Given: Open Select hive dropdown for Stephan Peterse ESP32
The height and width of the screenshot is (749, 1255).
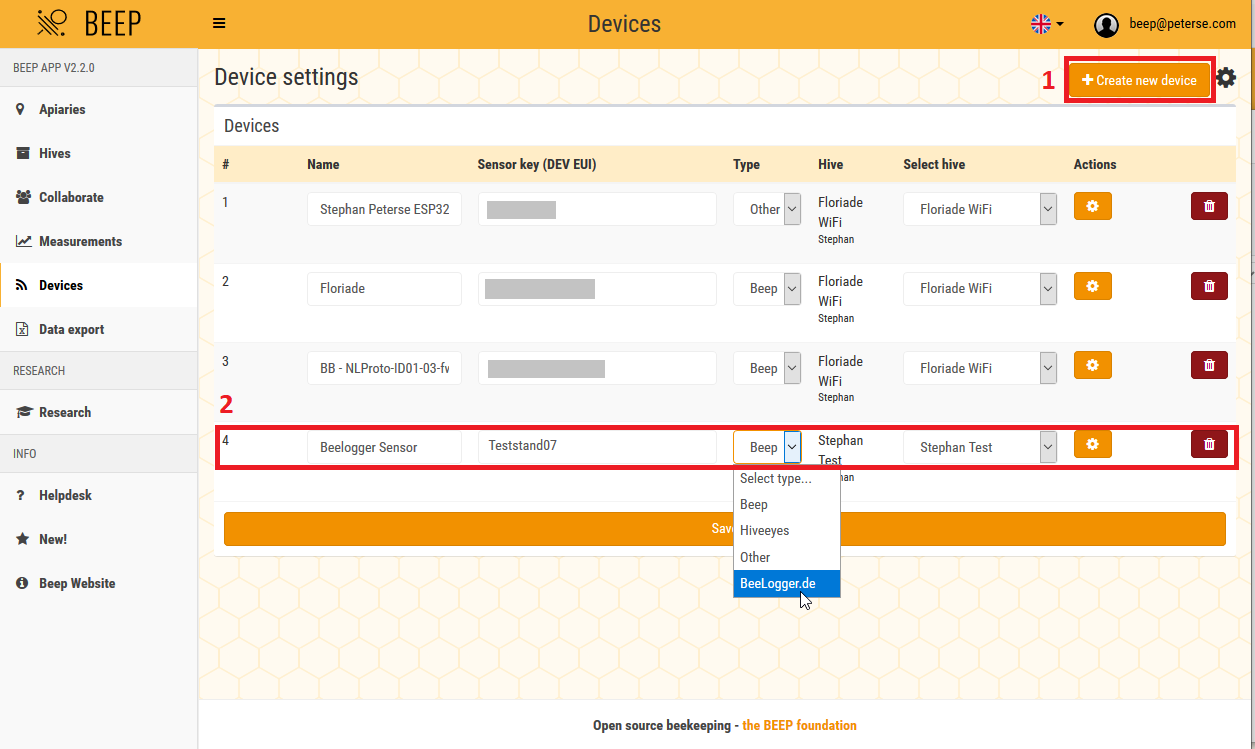Looking at the screenshot, I should [980, 209].
